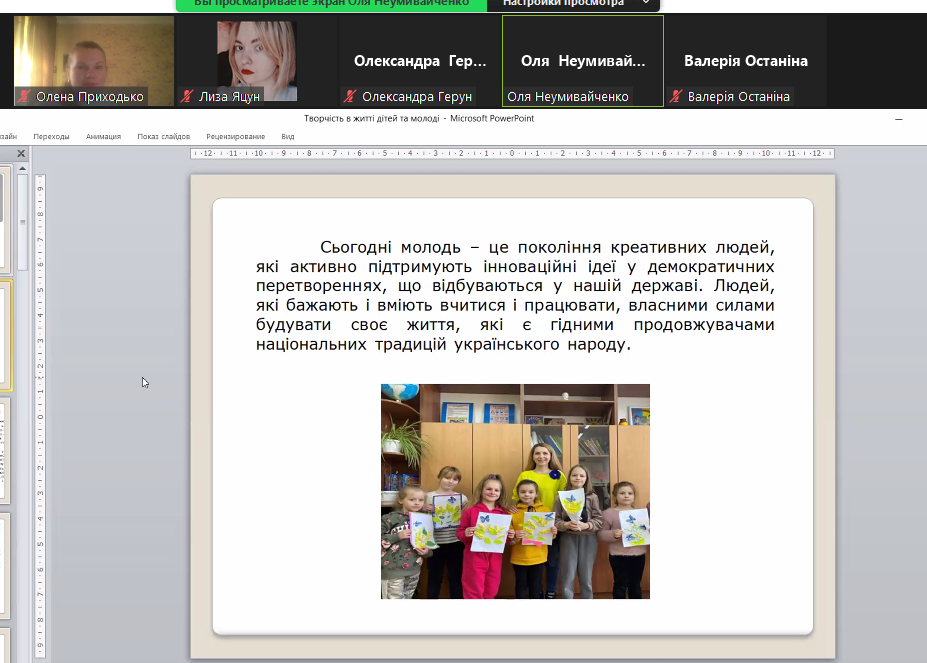The width and height of the screenshot is (927, 663).
Task: Select Лиза Яцун's participant video tile
Action: [x=257, y=55]
